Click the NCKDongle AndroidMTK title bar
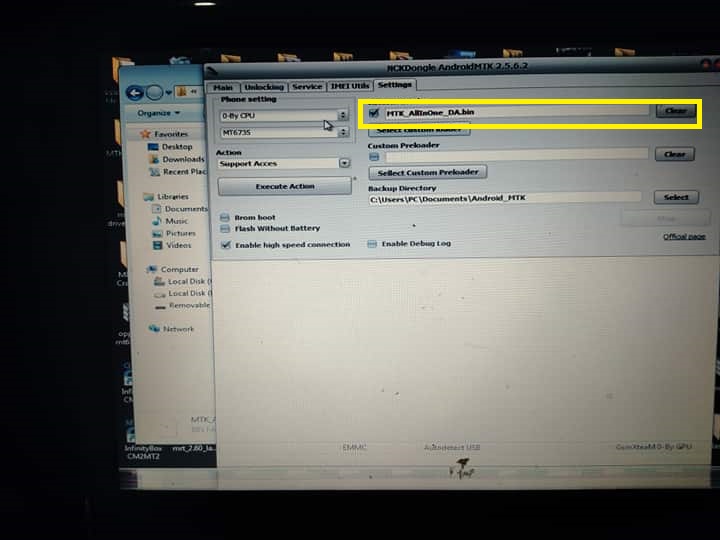Image resolution: width=720 pixels, height=540 pixels. (457, 68)
